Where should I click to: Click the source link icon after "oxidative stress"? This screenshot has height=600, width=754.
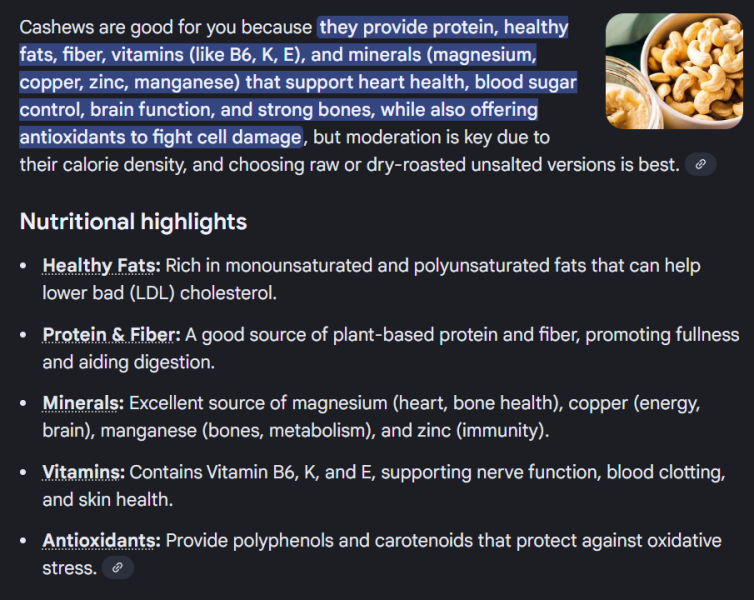[118, 568]
